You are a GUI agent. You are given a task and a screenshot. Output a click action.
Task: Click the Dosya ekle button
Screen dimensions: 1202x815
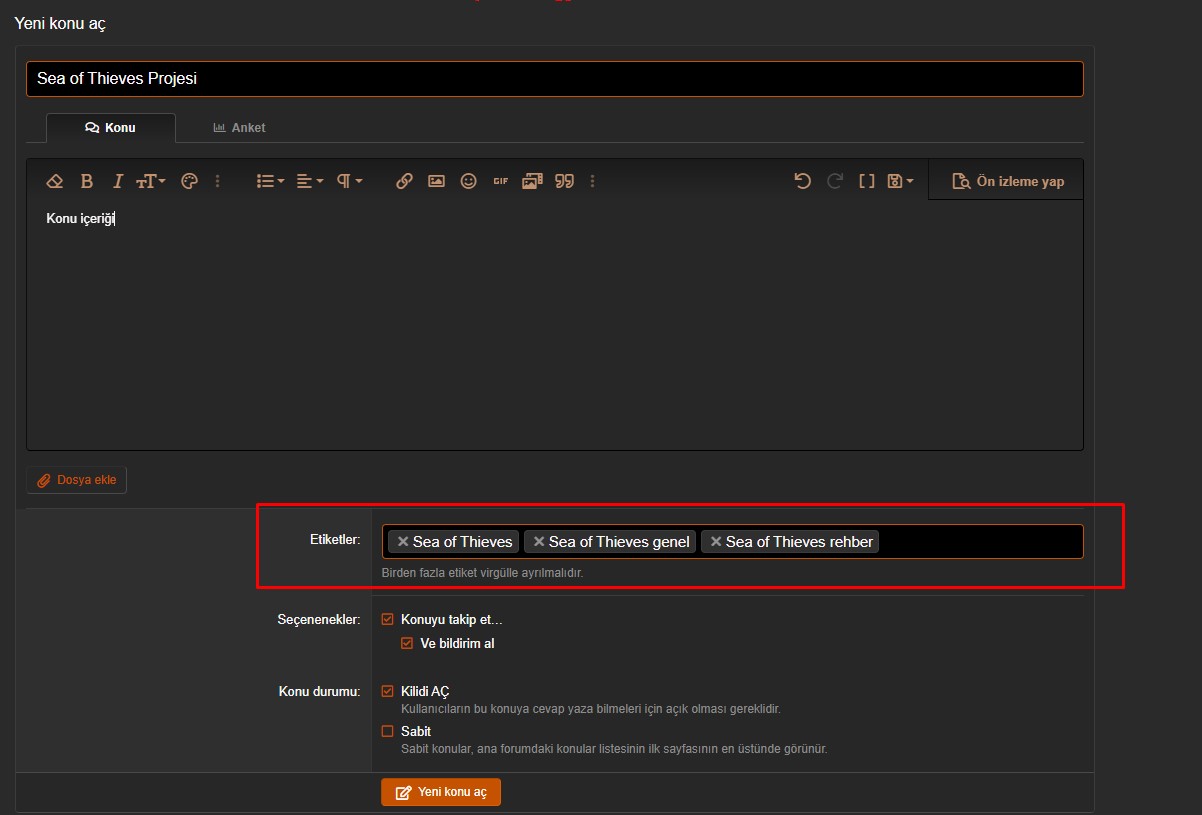(x=77, y=480)
